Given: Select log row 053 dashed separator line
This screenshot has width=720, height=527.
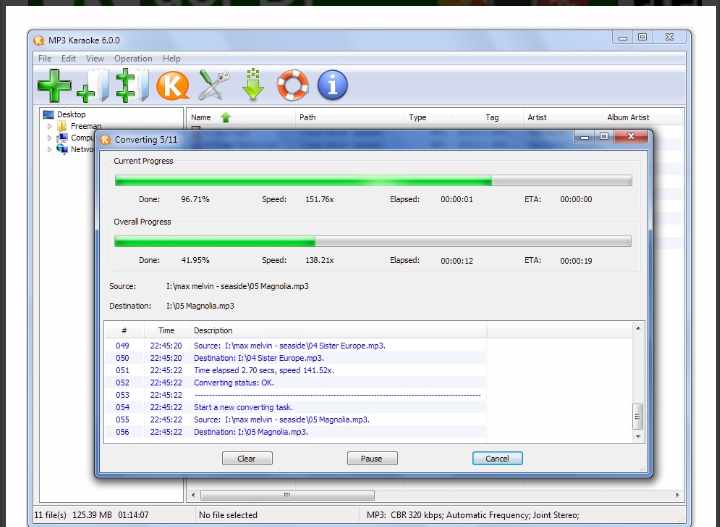Looking at the screenshot, I should [296, 395].
